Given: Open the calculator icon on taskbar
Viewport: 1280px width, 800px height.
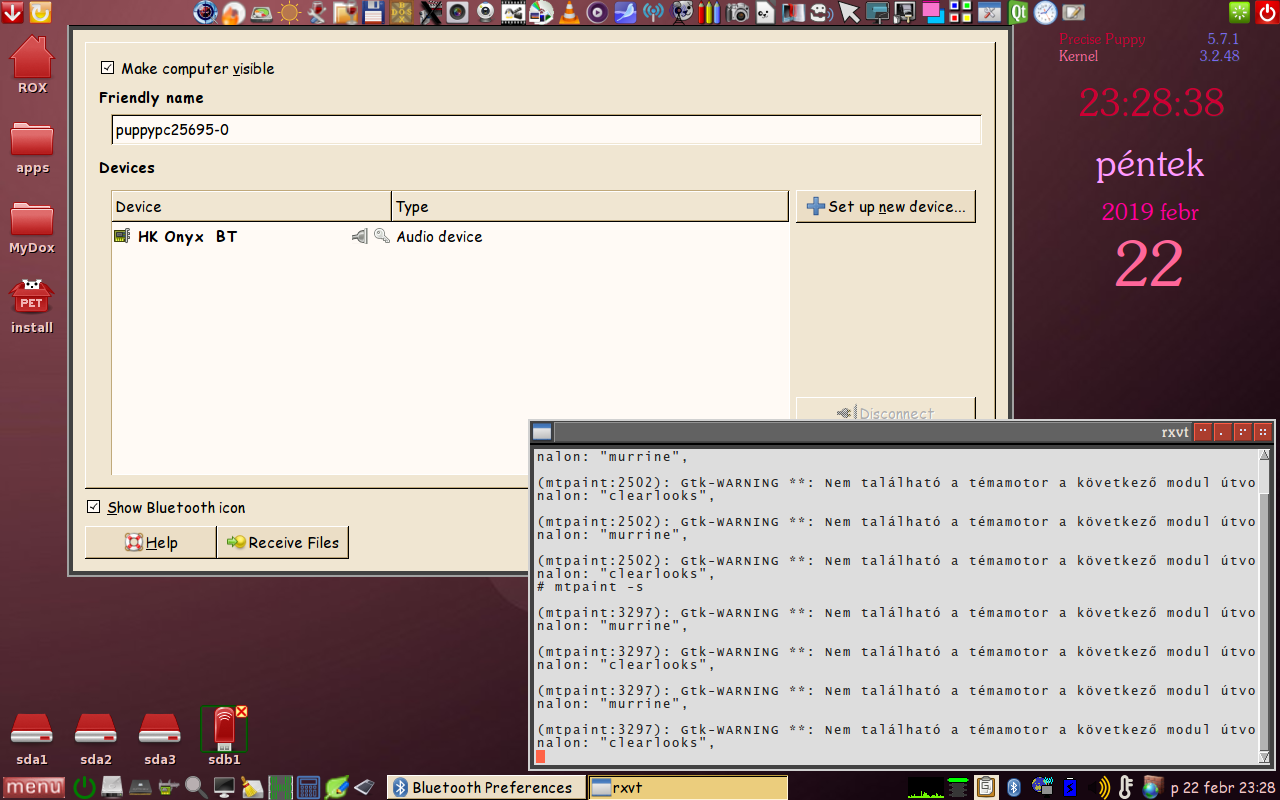Looking at the screenshot, I should tap(308, 788).
